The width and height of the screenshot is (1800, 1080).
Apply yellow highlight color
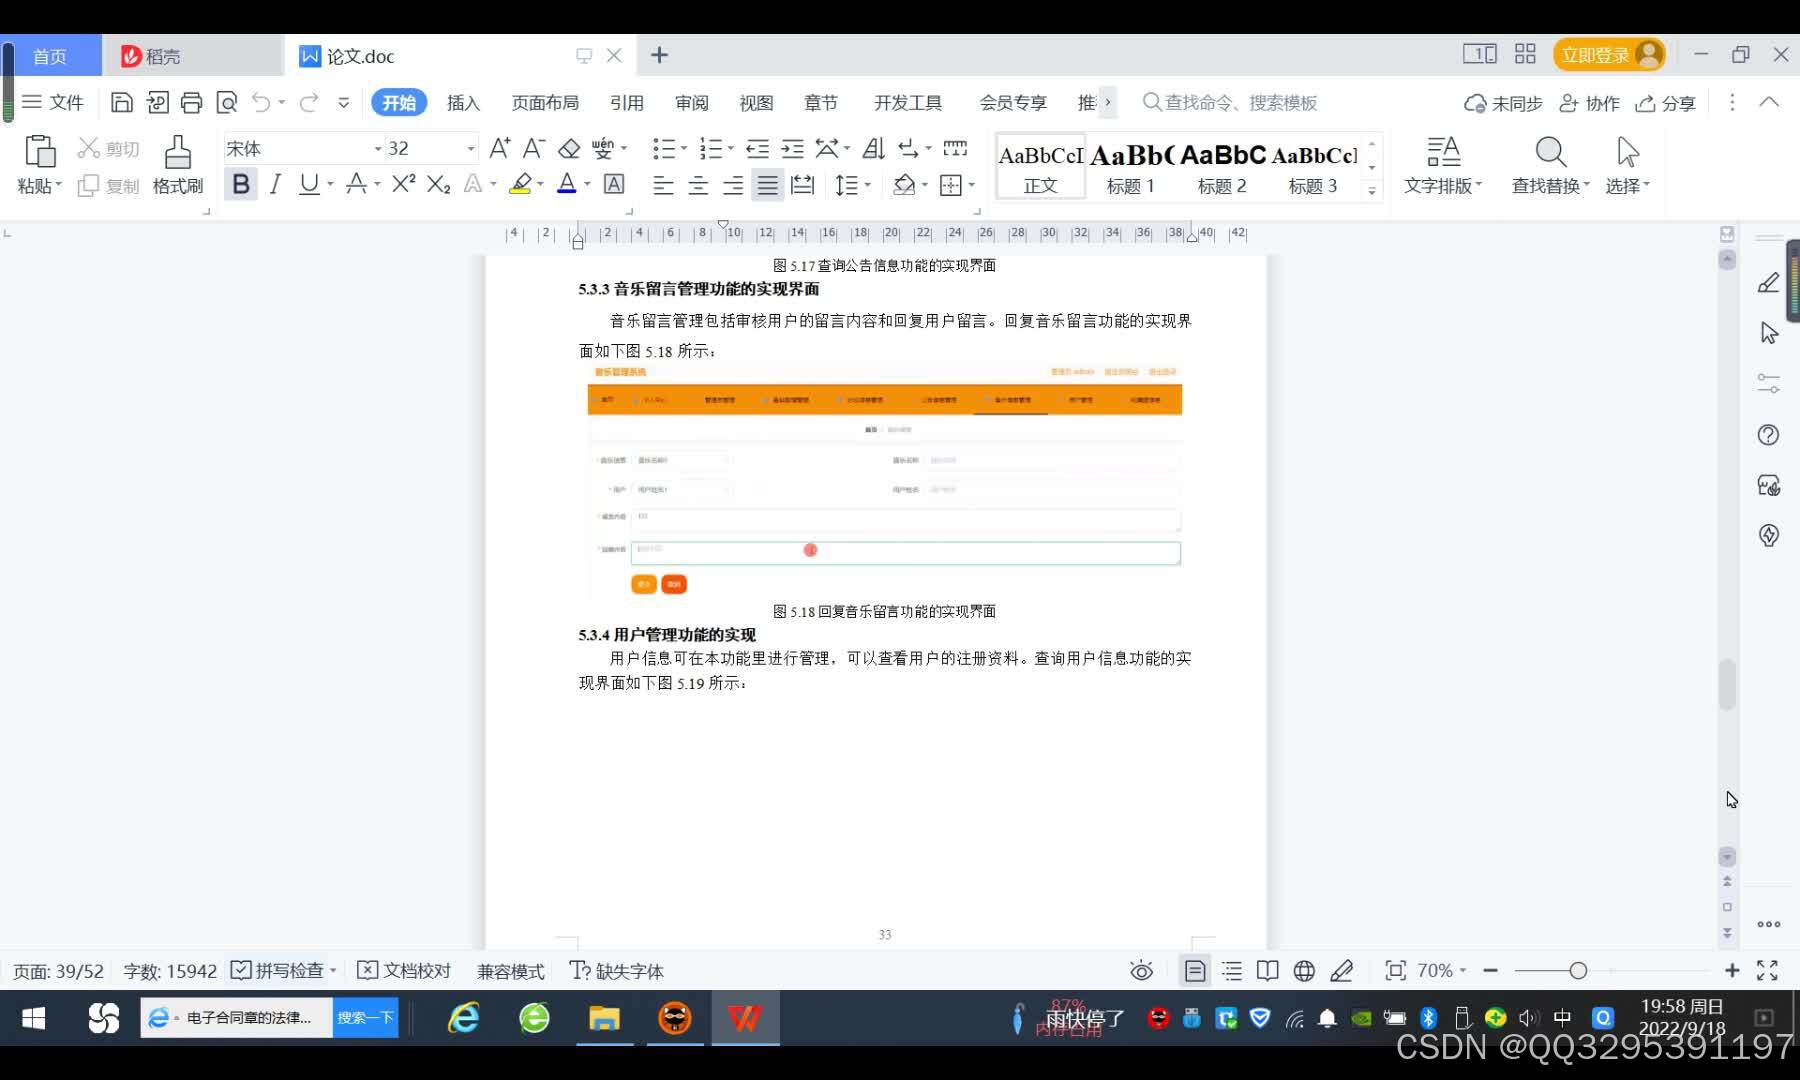[x=520, y=184]
